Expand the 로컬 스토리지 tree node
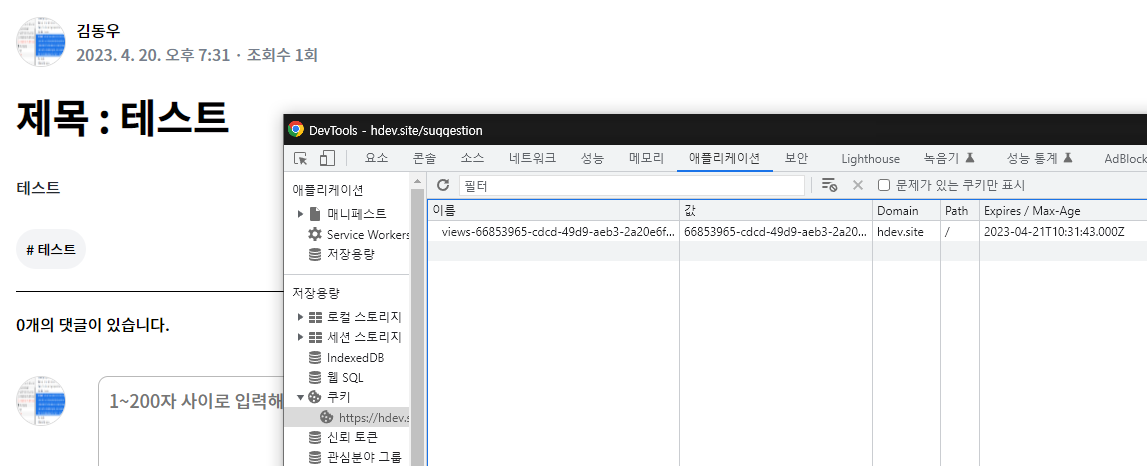Image resolution: width=1147 pixels, height=466 pixels. point(300,317)
